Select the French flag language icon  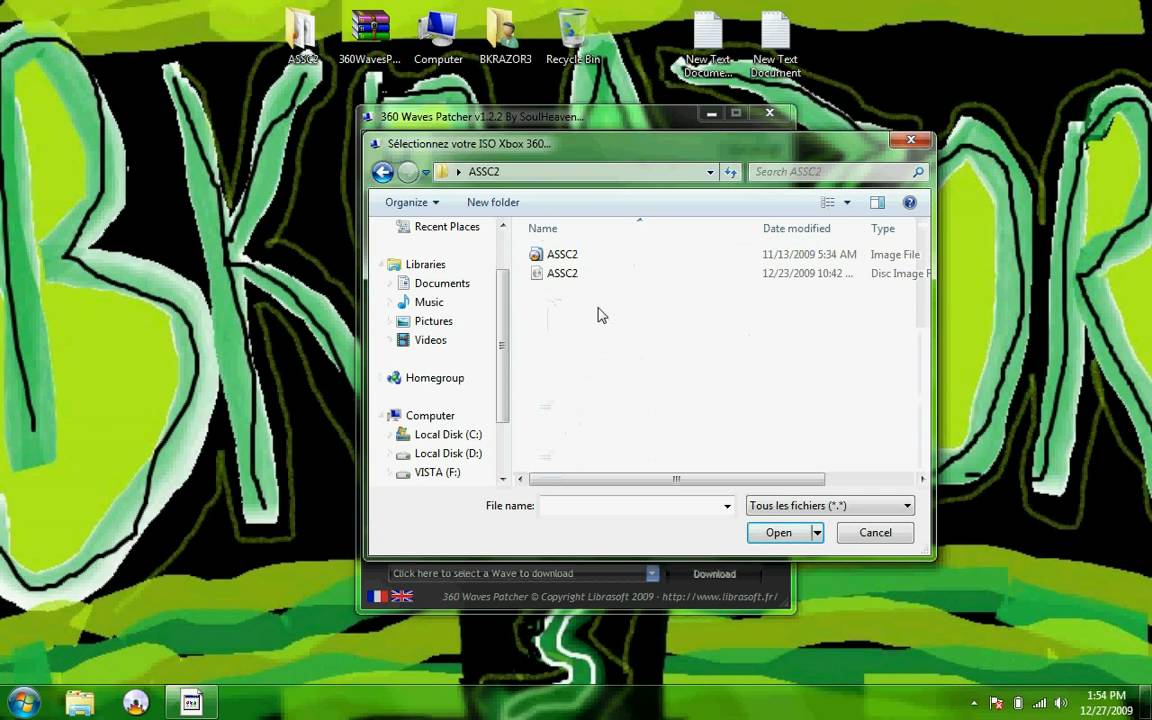click(377, 597)
